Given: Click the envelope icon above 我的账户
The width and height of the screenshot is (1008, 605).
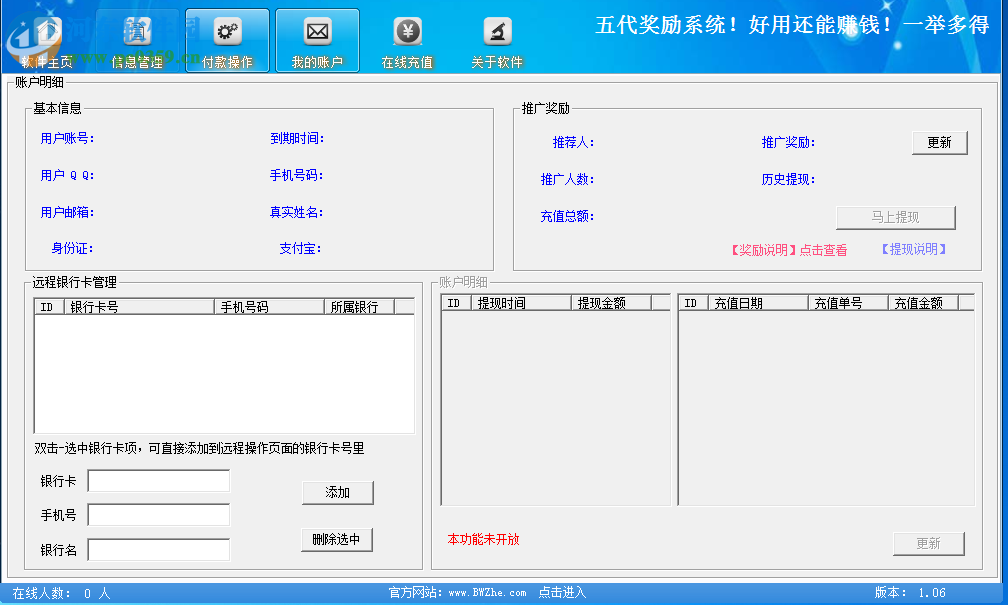Looking at the screenshot, I should (x=317, y=32).
